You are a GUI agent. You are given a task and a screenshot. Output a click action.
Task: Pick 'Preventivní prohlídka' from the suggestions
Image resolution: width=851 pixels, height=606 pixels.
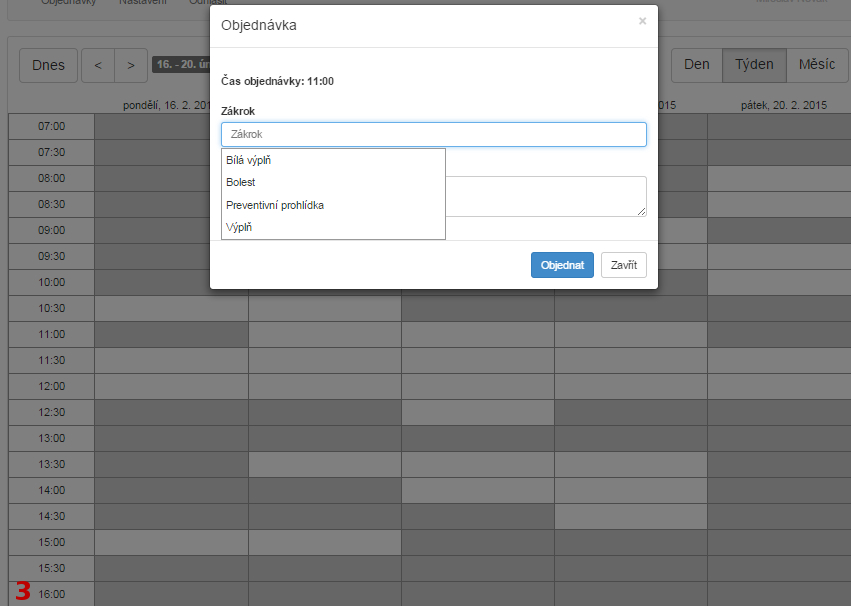pyautogui.click(x=275, y=205)
